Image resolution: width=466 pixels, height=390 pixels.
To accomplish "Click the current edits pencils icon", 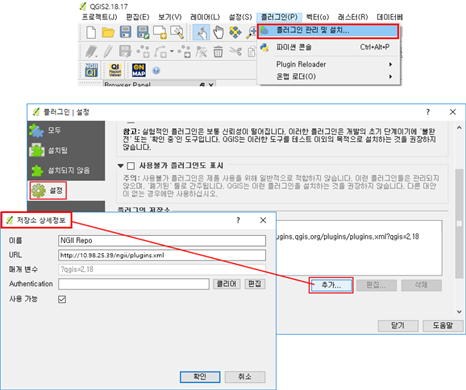I will tap(91, 52).
